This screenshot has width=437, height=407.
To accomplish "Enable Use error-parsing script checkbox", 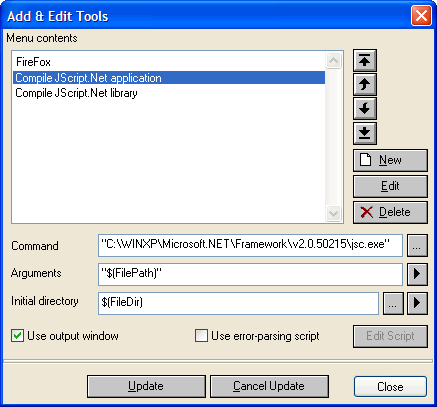I will pos(201,336).
